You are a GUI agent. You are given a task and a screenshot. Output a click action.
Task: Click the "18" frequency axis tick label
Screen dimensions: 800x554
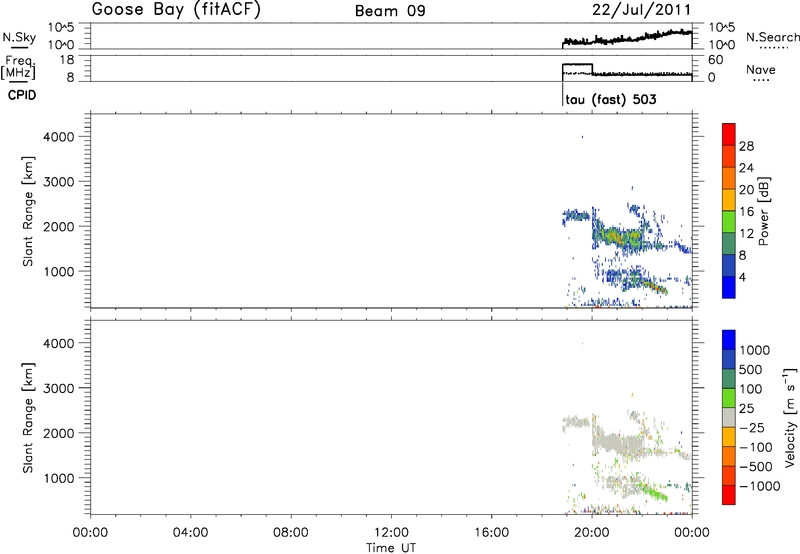tap(66, 60)
